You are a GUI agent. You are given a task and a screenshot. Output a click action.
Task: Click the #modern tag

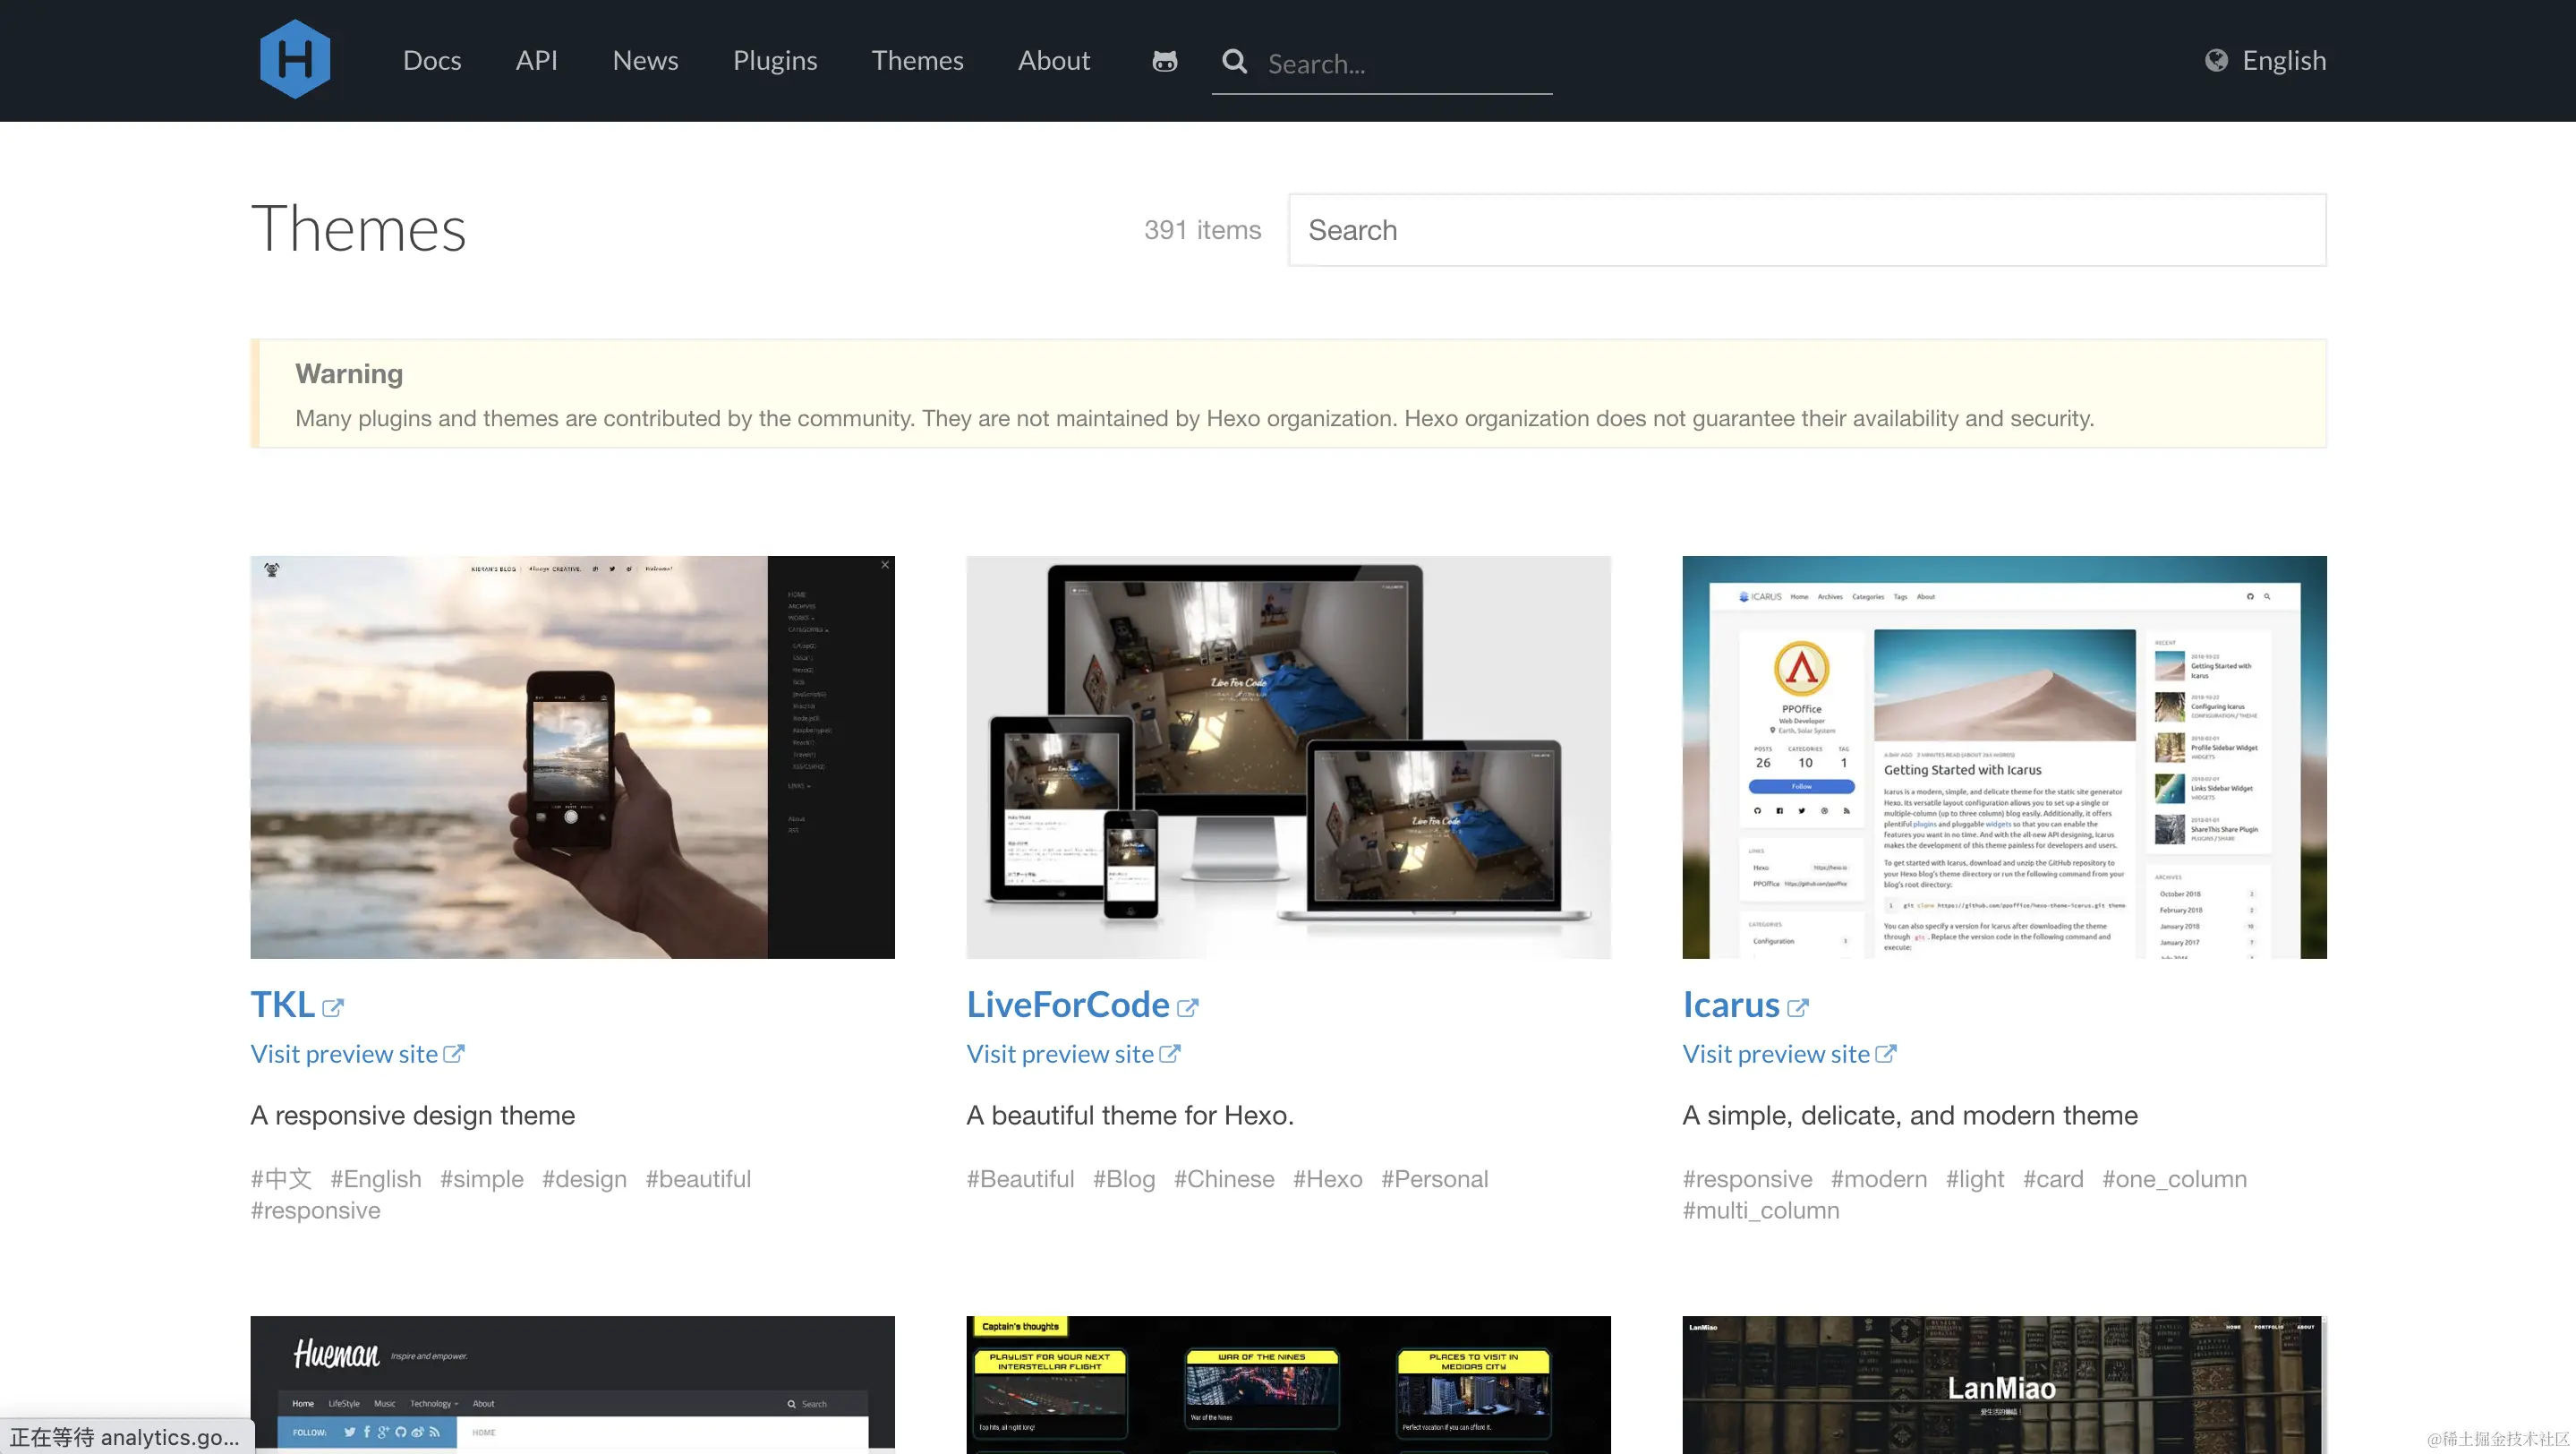click(1878, 1179)
